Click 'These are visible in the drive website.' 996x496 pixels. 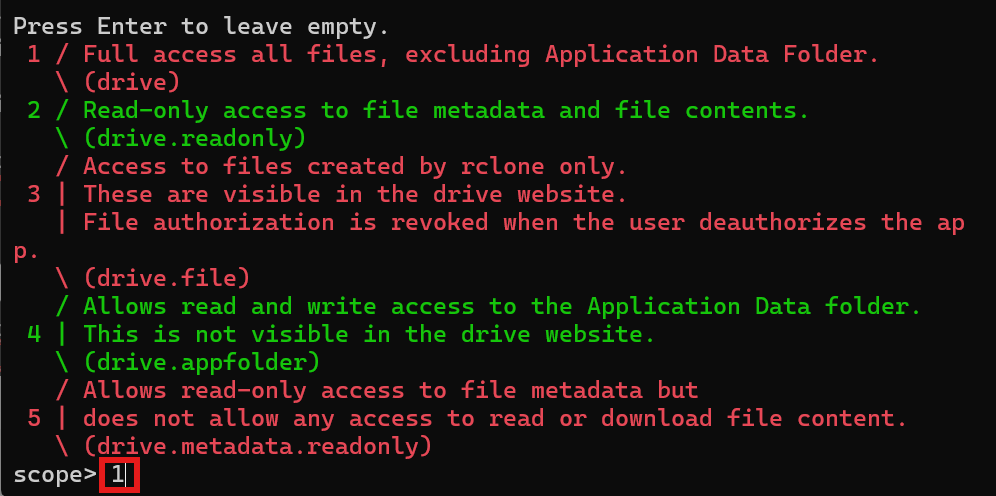click(x=355, y=194)
